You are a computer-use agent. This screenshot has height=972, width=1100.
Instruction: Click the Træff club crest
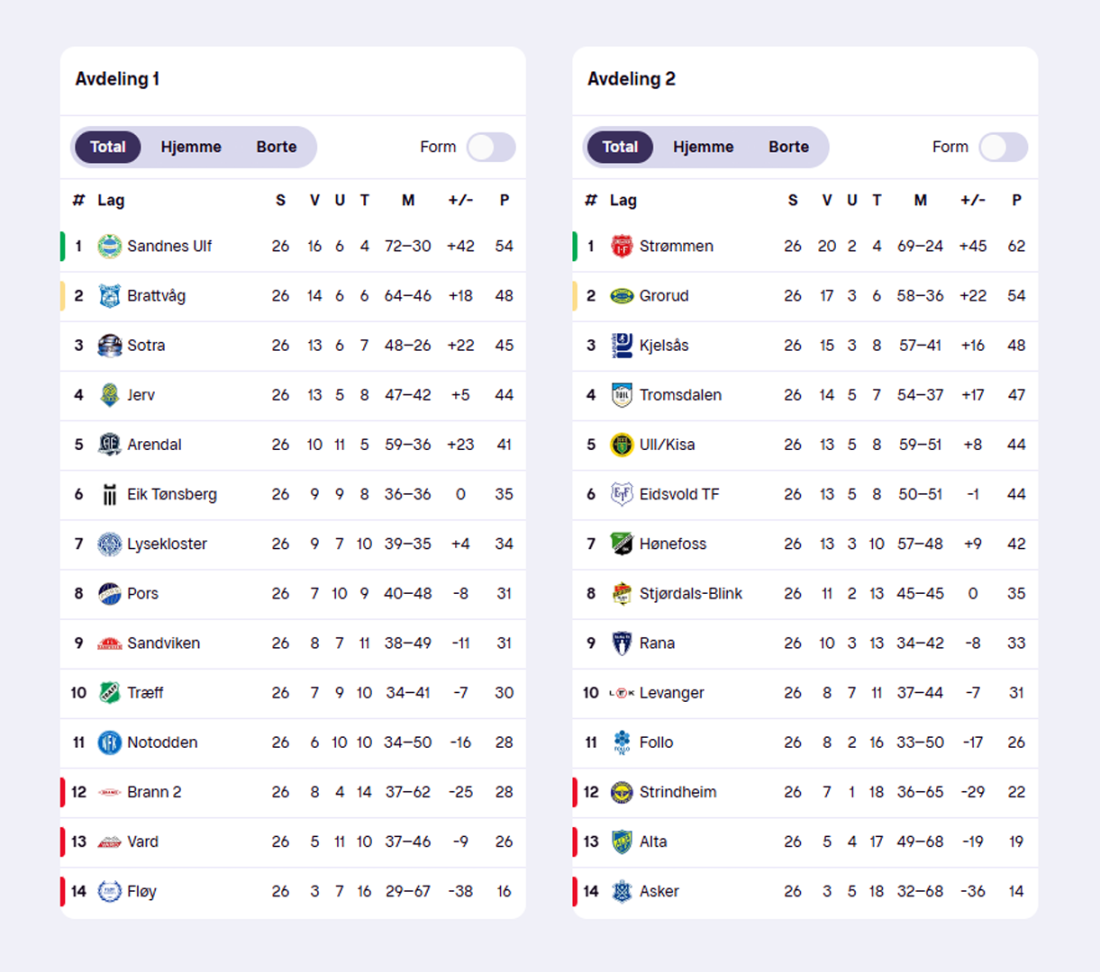tap(109, 693)
